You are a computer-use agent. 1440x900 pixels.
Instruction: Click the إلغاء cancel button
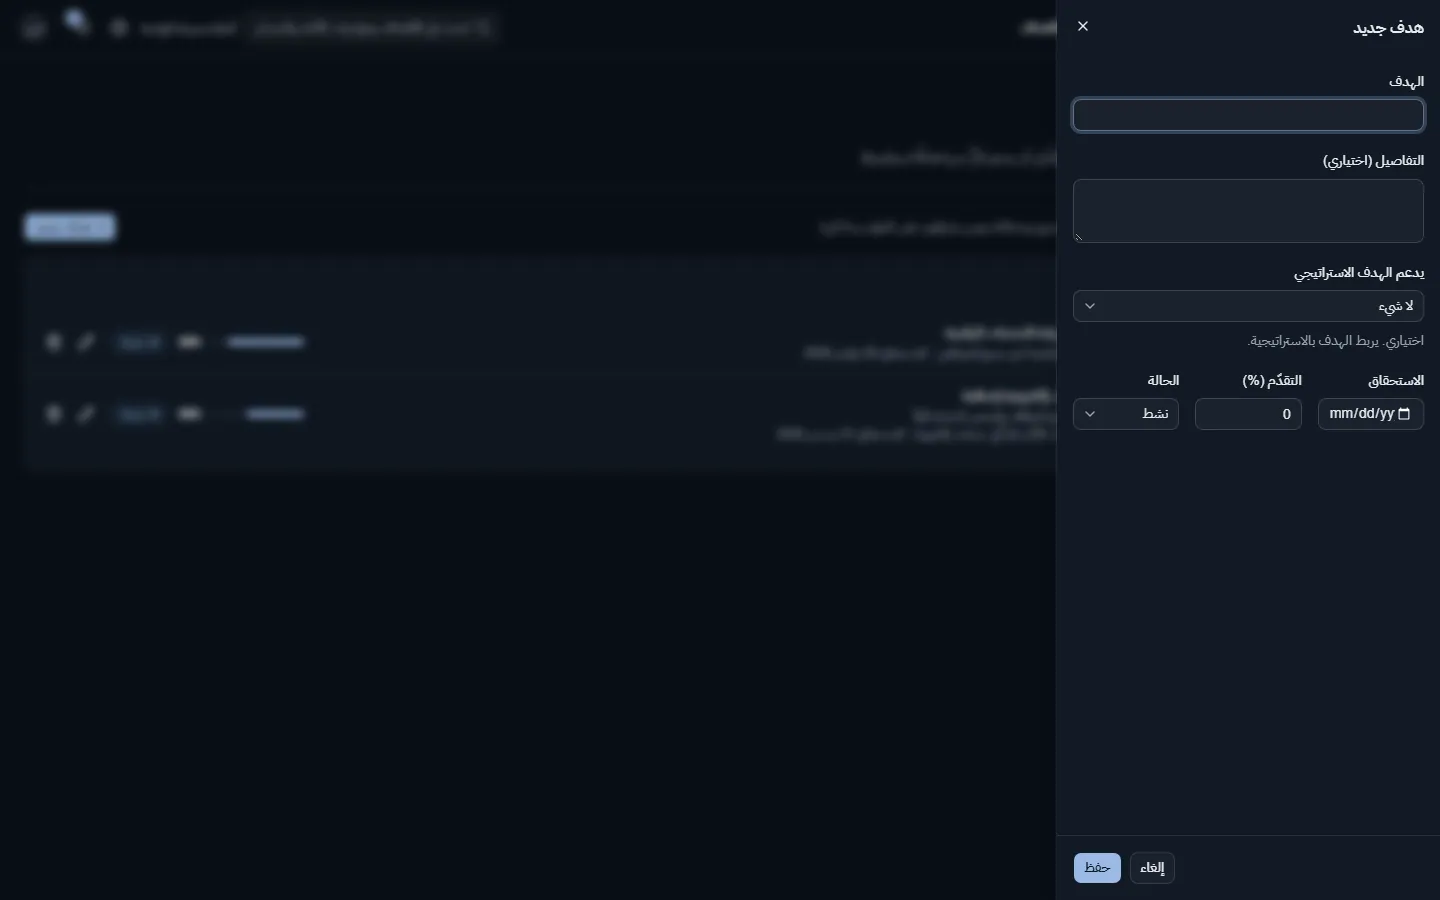(x=1152, y=868)
